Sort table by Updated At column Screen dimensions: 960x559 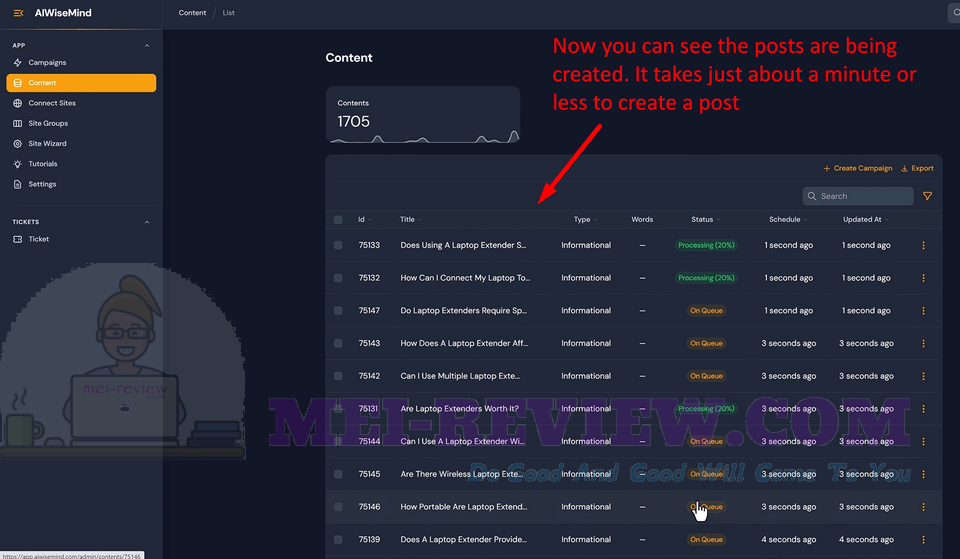tap(866, 219)
